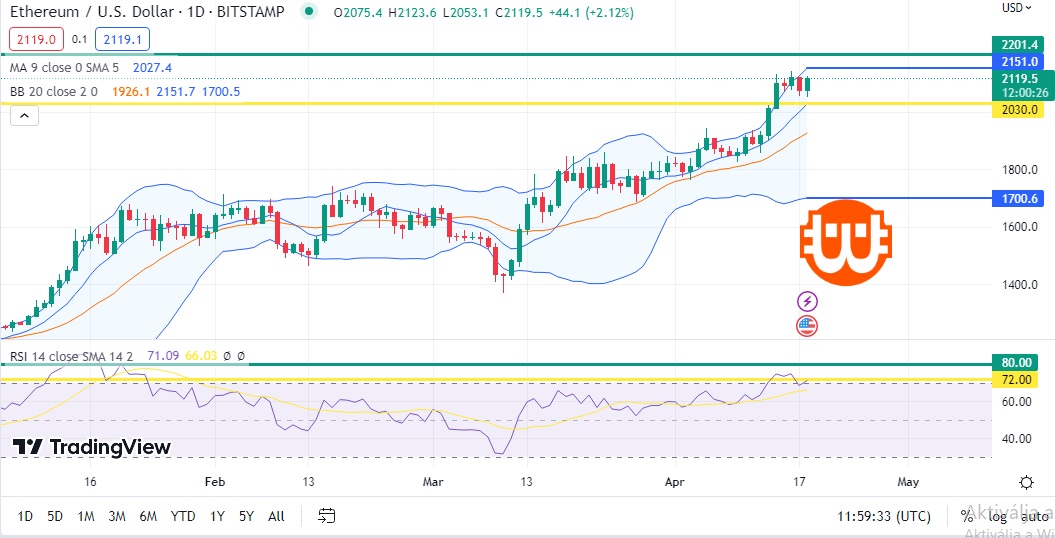Click the 2201.4 green price label

pos(1018,45)
